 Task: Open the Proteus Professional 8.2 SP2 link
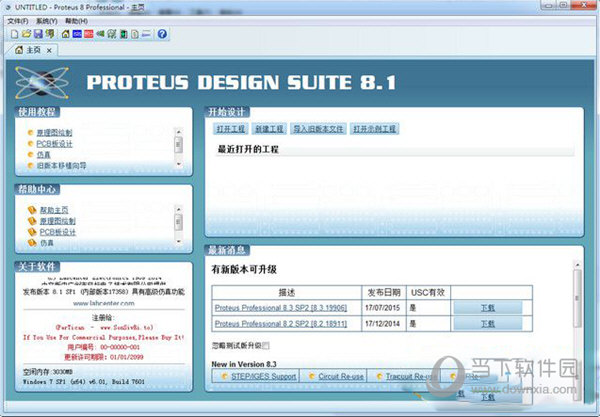281,324
